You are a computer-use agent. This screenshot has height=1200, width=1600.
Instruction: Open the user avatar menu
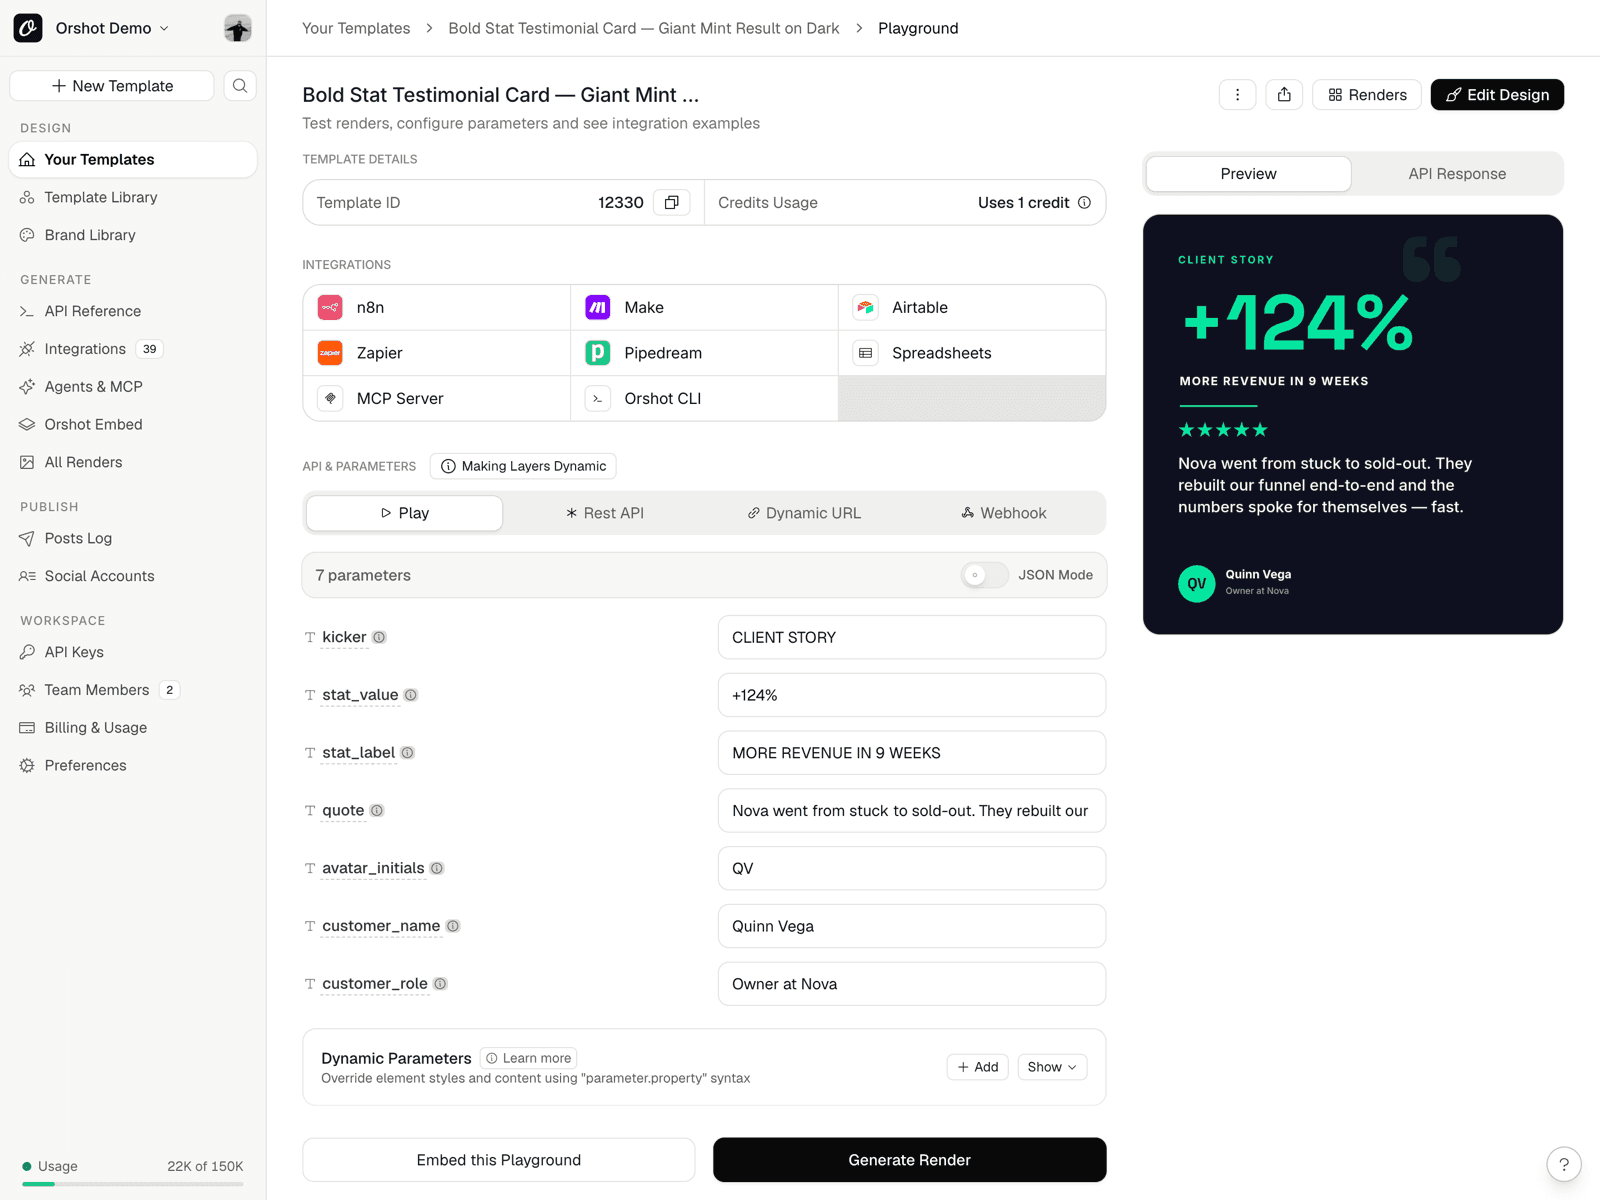click(237, 28)
